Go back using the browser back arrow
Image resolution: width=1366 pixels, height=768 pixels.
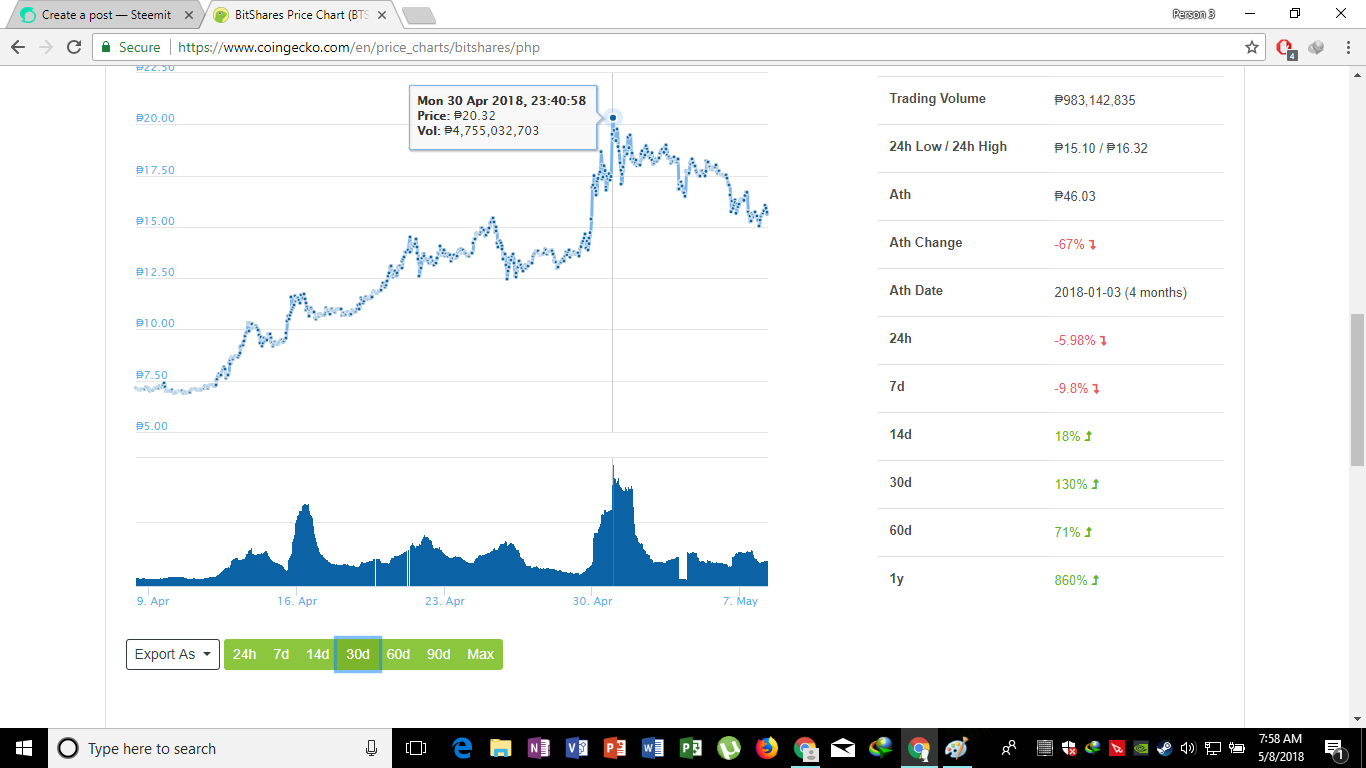(17, 47)
